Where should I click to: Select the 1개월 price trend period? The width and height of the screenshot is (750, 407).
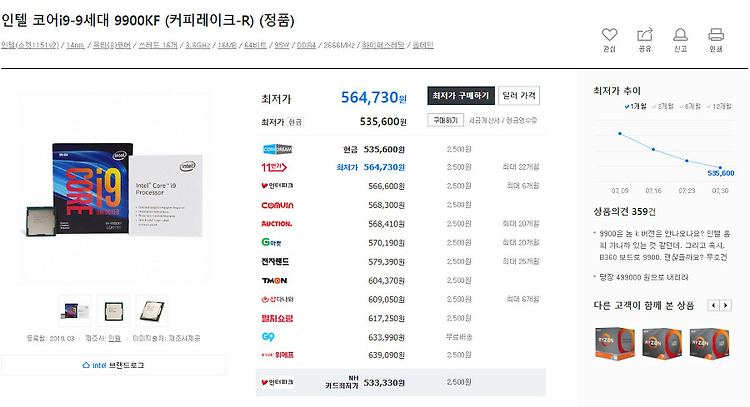coord(635,106)
